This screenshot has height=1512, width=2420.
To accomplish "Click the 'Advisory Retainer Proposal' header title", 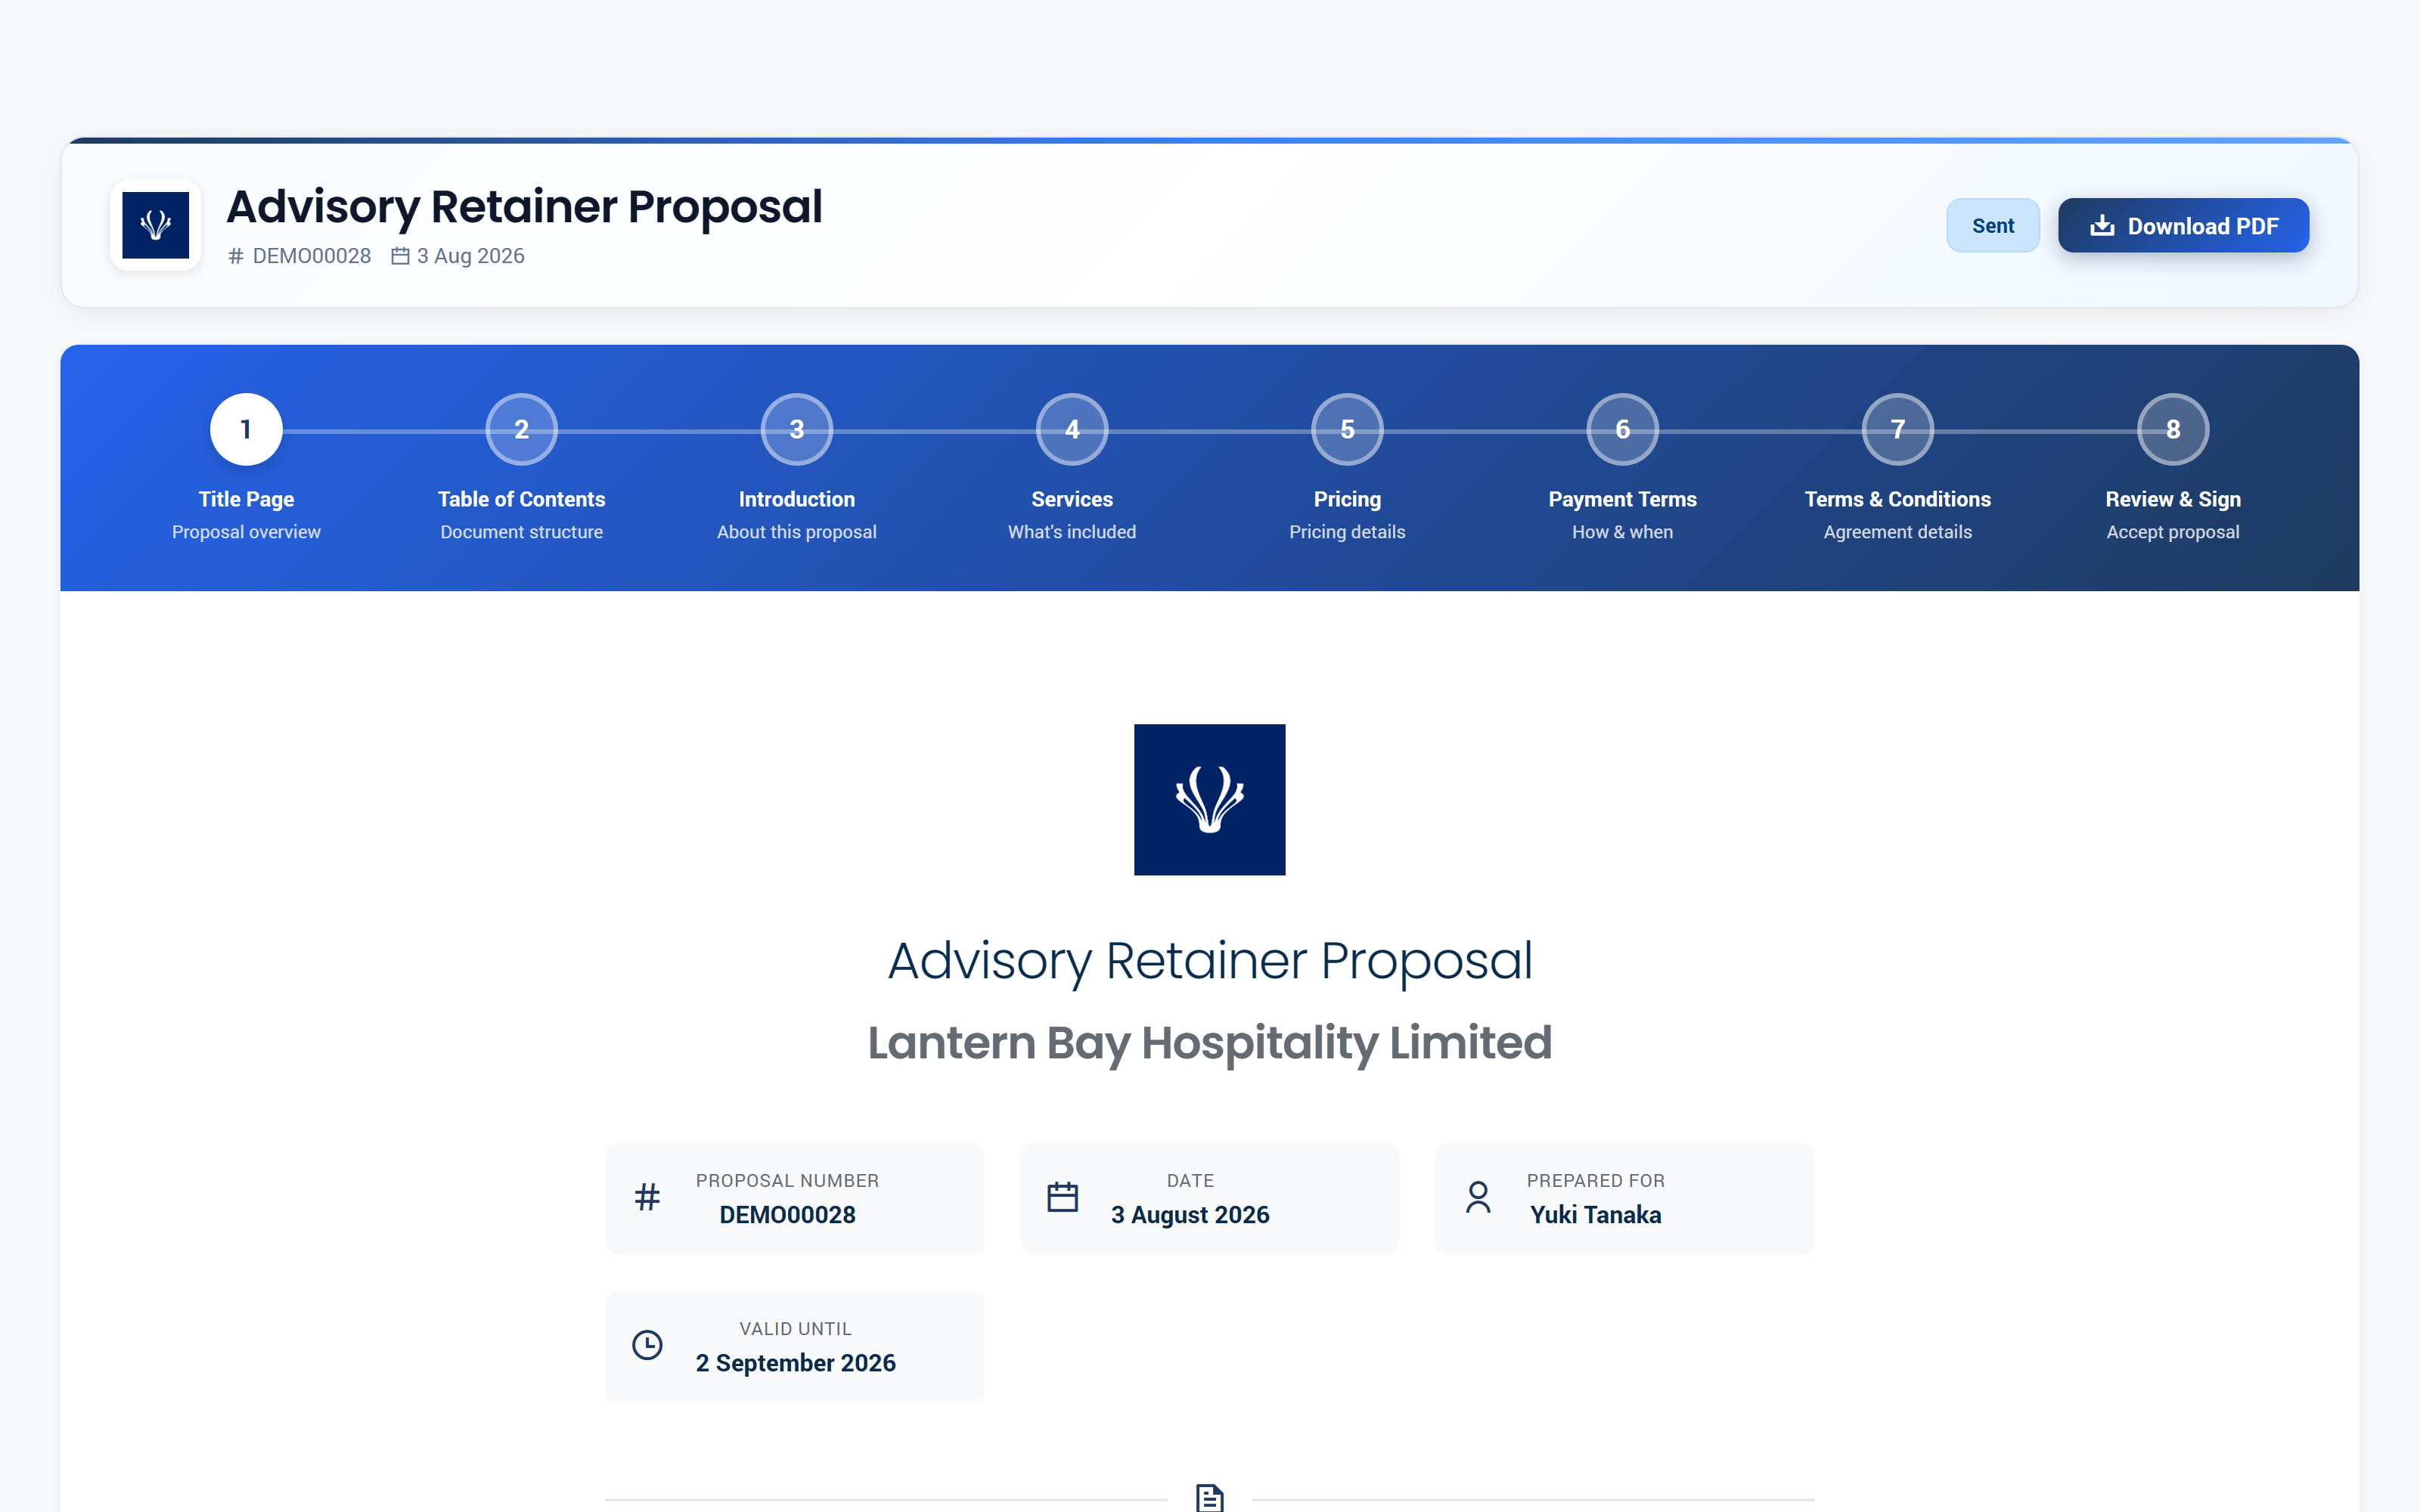I will click(x=525, y=207).
